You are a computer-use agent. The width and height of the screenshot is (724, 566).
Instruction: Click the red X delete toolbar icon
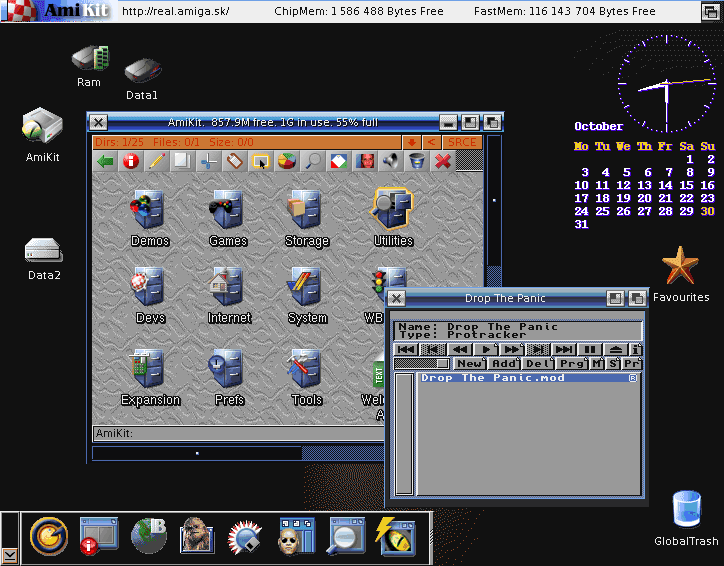click(443, 161)
